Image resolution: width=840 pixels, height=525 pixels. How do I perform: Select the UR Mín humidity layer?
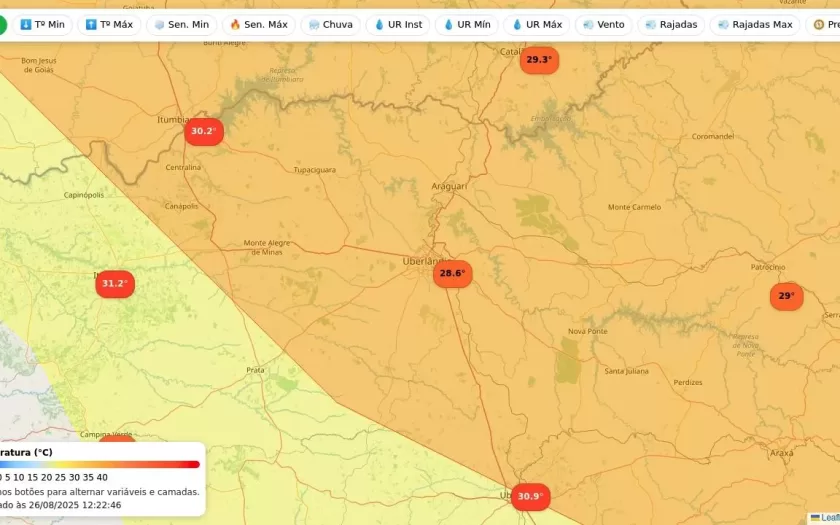coord(466,24)
